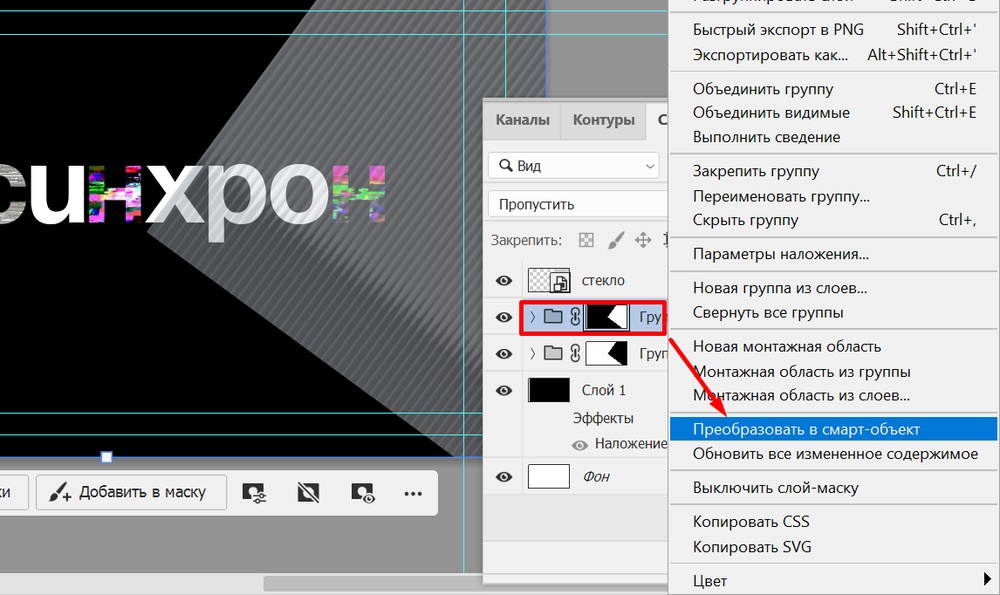The image size is (1000, 595).
Task: Switch to the Каналы tab
Action: point(522,120)
